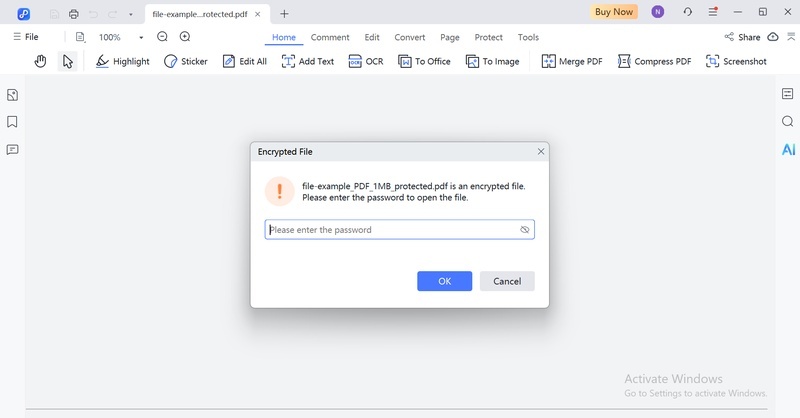Switch to the Comment tab
Screen dimensions: 800x418
330,37
